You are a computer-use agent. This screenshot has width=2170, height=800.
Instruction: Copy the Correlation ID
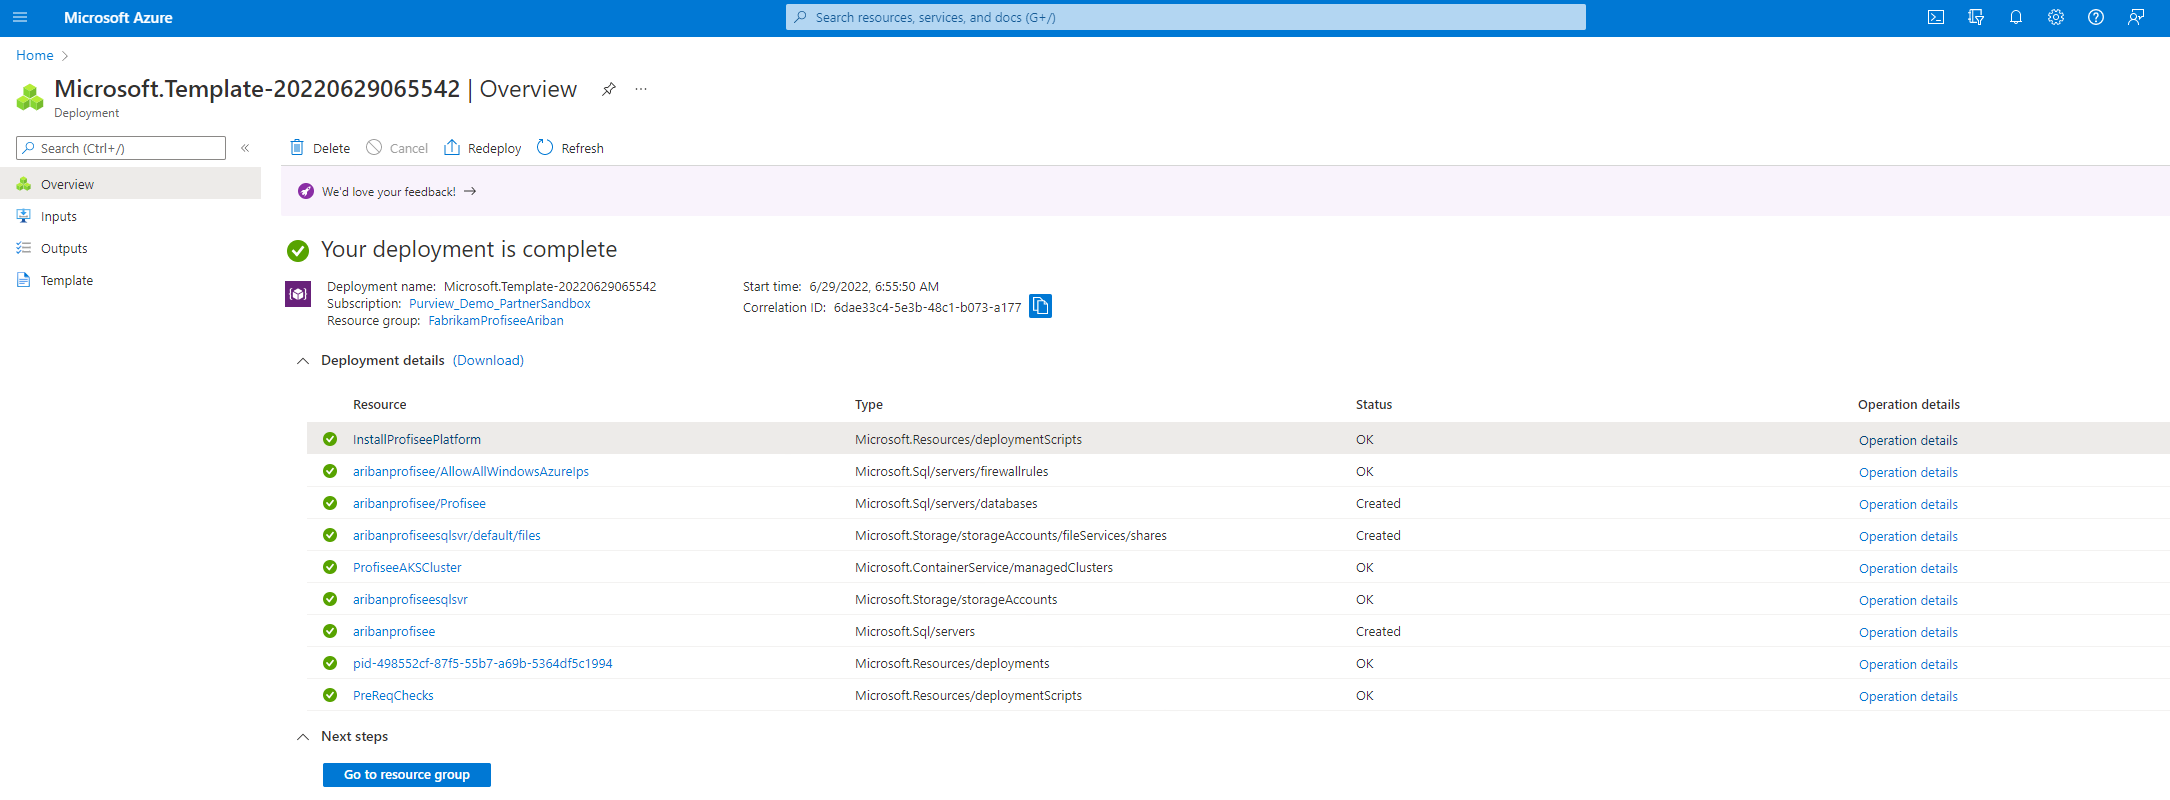[x=1040, y=306]
